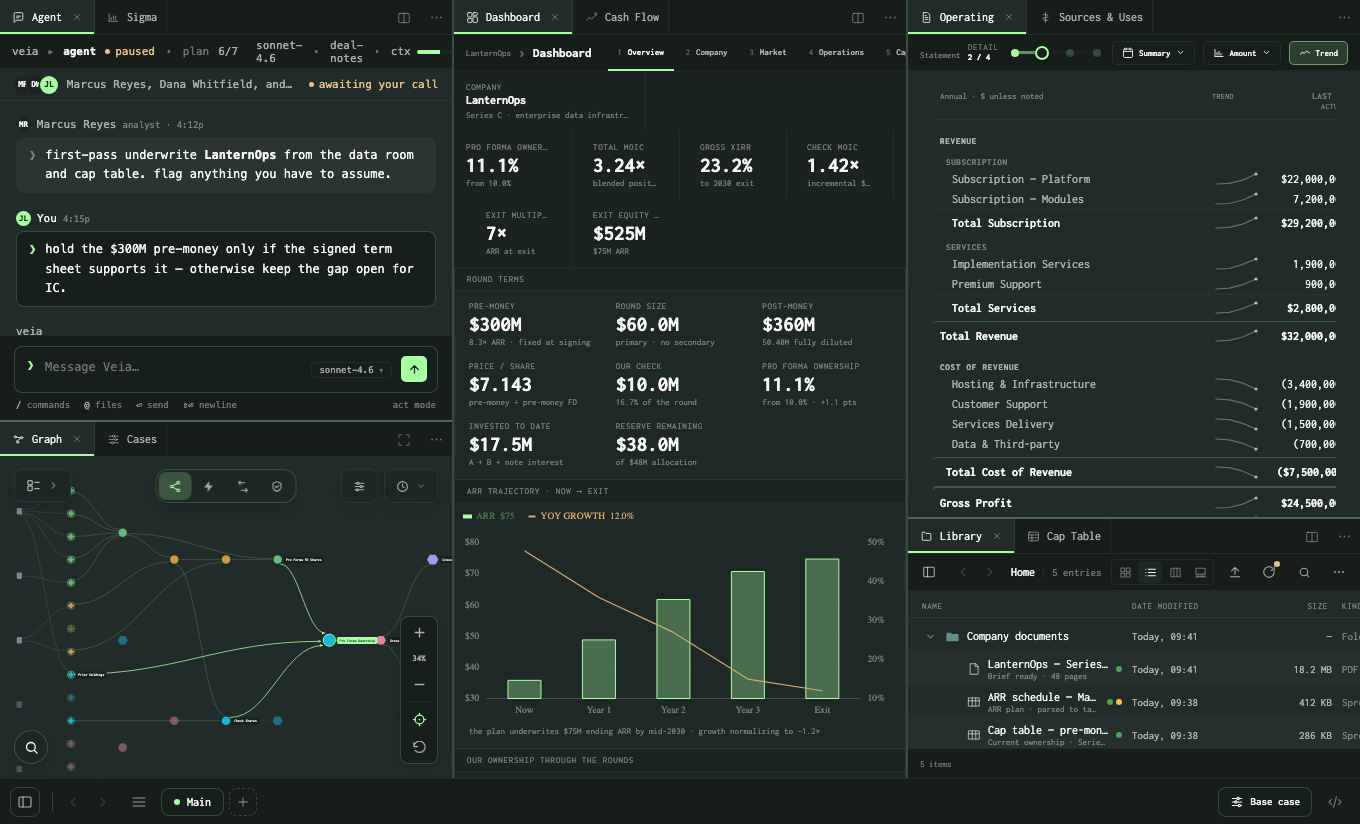
Task: Switch Library to list view
Action: (x=1150, y=572)
